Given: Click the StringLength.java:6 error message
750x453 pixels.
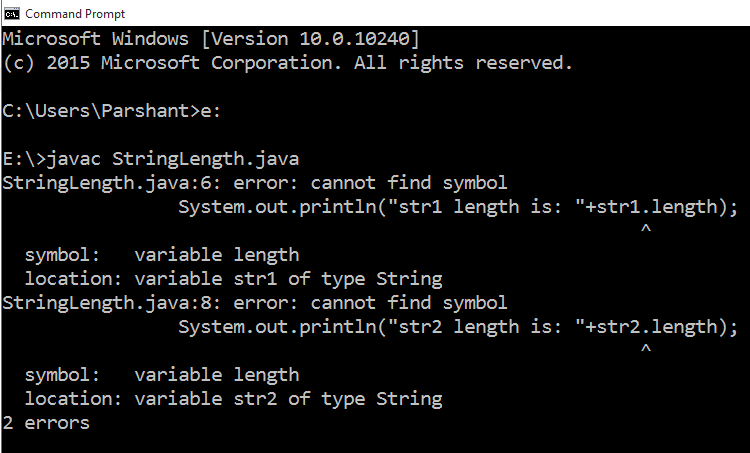Looking at the screenshot, I should tap(255, 183).
